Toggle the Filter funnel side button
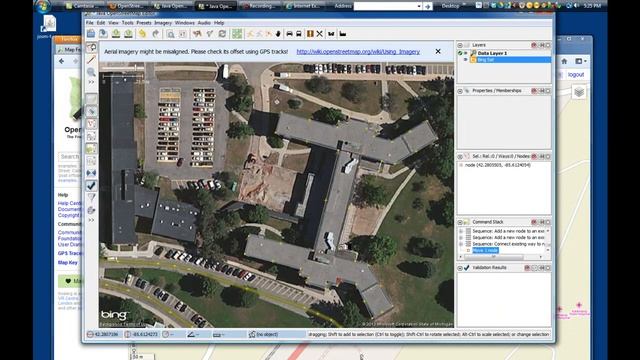640x360 pixels. 91,198
